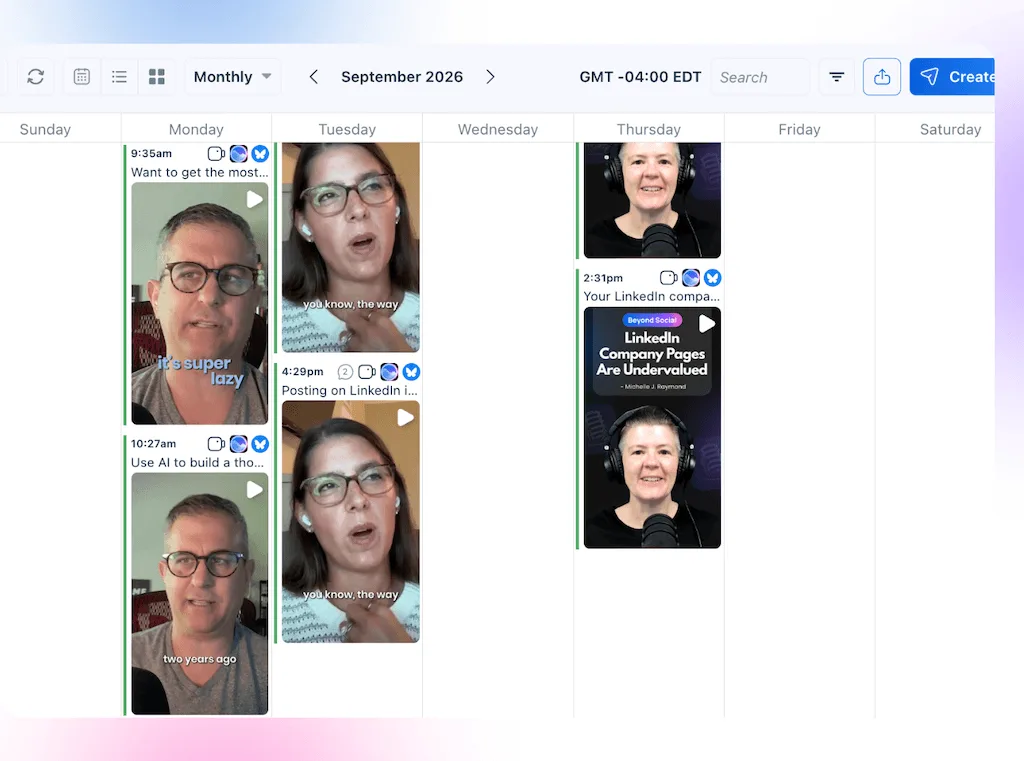Click the Friday column header

[799, 129]
